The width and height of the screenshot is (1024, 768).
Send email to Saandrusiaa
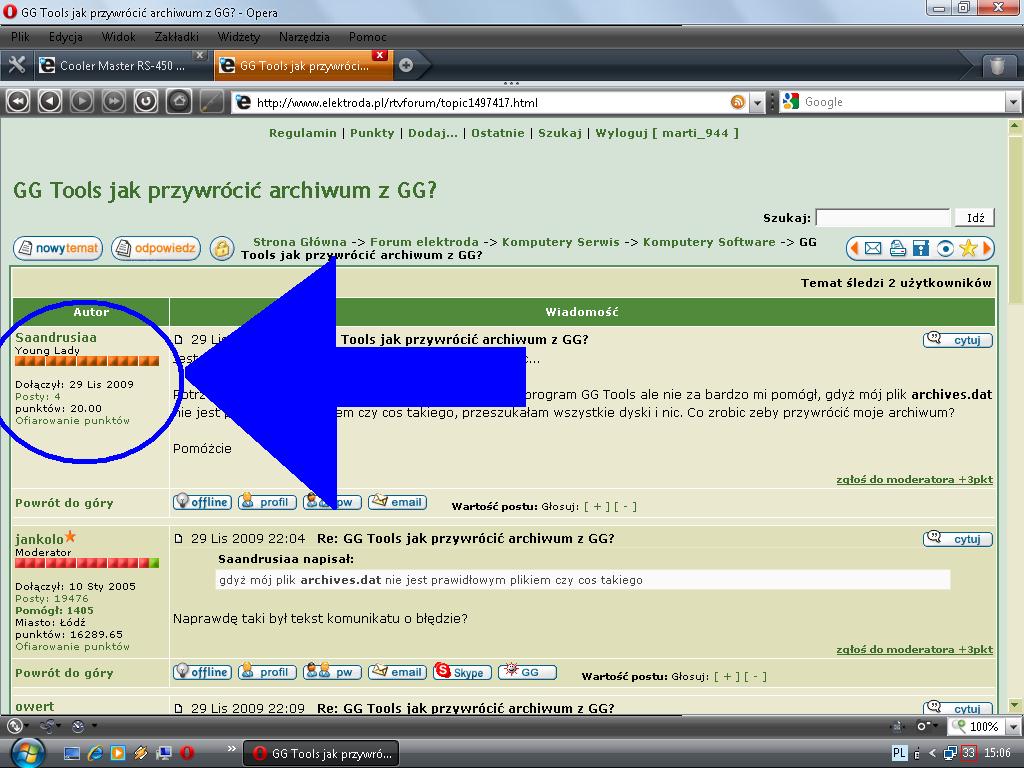(x=398, y=502)
